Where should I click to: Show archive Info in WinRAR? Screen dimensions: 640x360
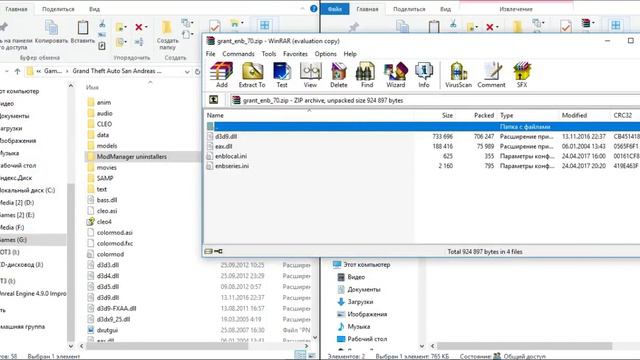coord(424,75)
